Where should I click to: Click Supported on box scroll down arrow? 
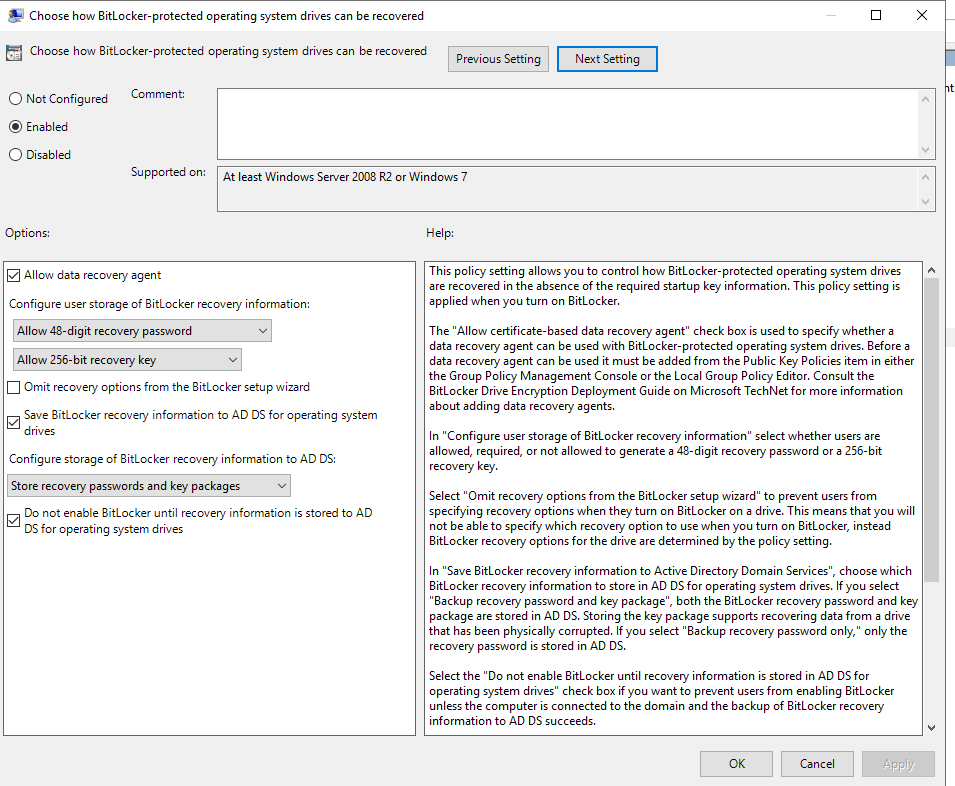tap(926, 202)
